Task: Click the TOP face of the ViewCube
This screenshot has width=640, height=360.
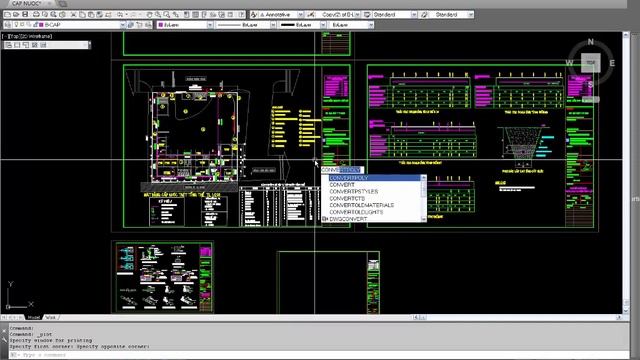Action: [590, 62]
